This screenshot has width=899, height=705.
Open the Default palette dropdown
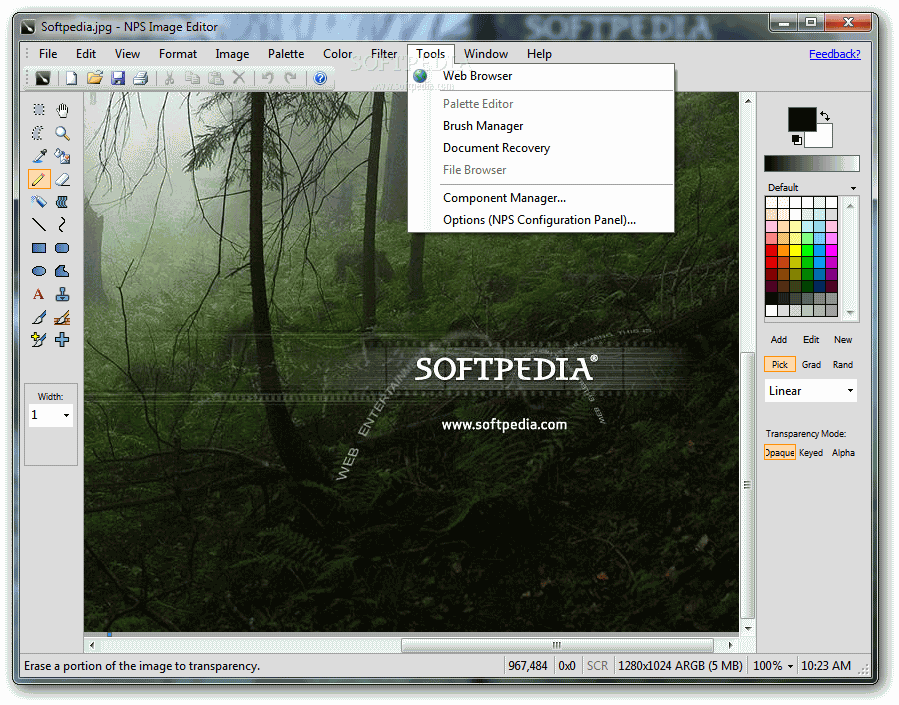(853, 188)
